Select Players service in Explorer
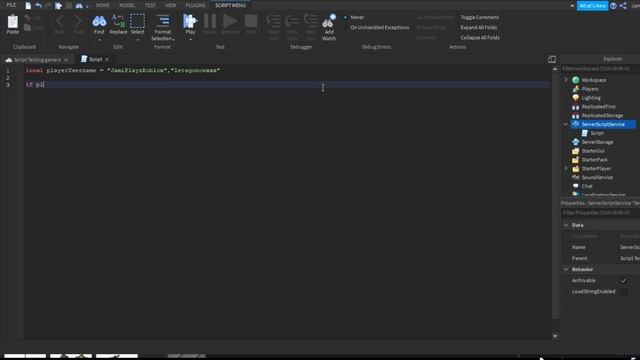 590,89
